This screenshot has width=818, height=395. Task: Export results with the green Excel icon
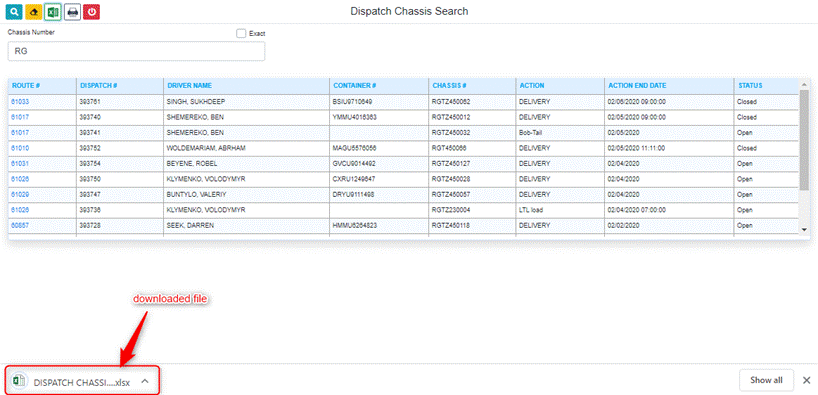[x=53, y=11]
